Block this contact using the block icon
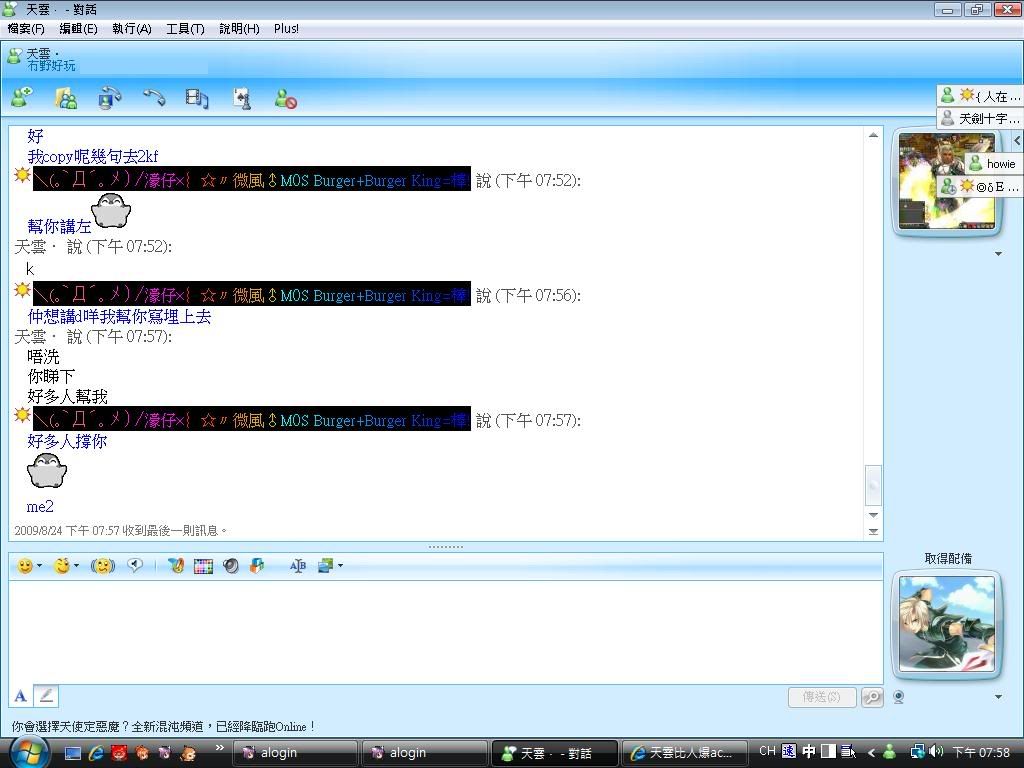The image size is (1024, 768). pyautogui.click(x=285, y=98)
